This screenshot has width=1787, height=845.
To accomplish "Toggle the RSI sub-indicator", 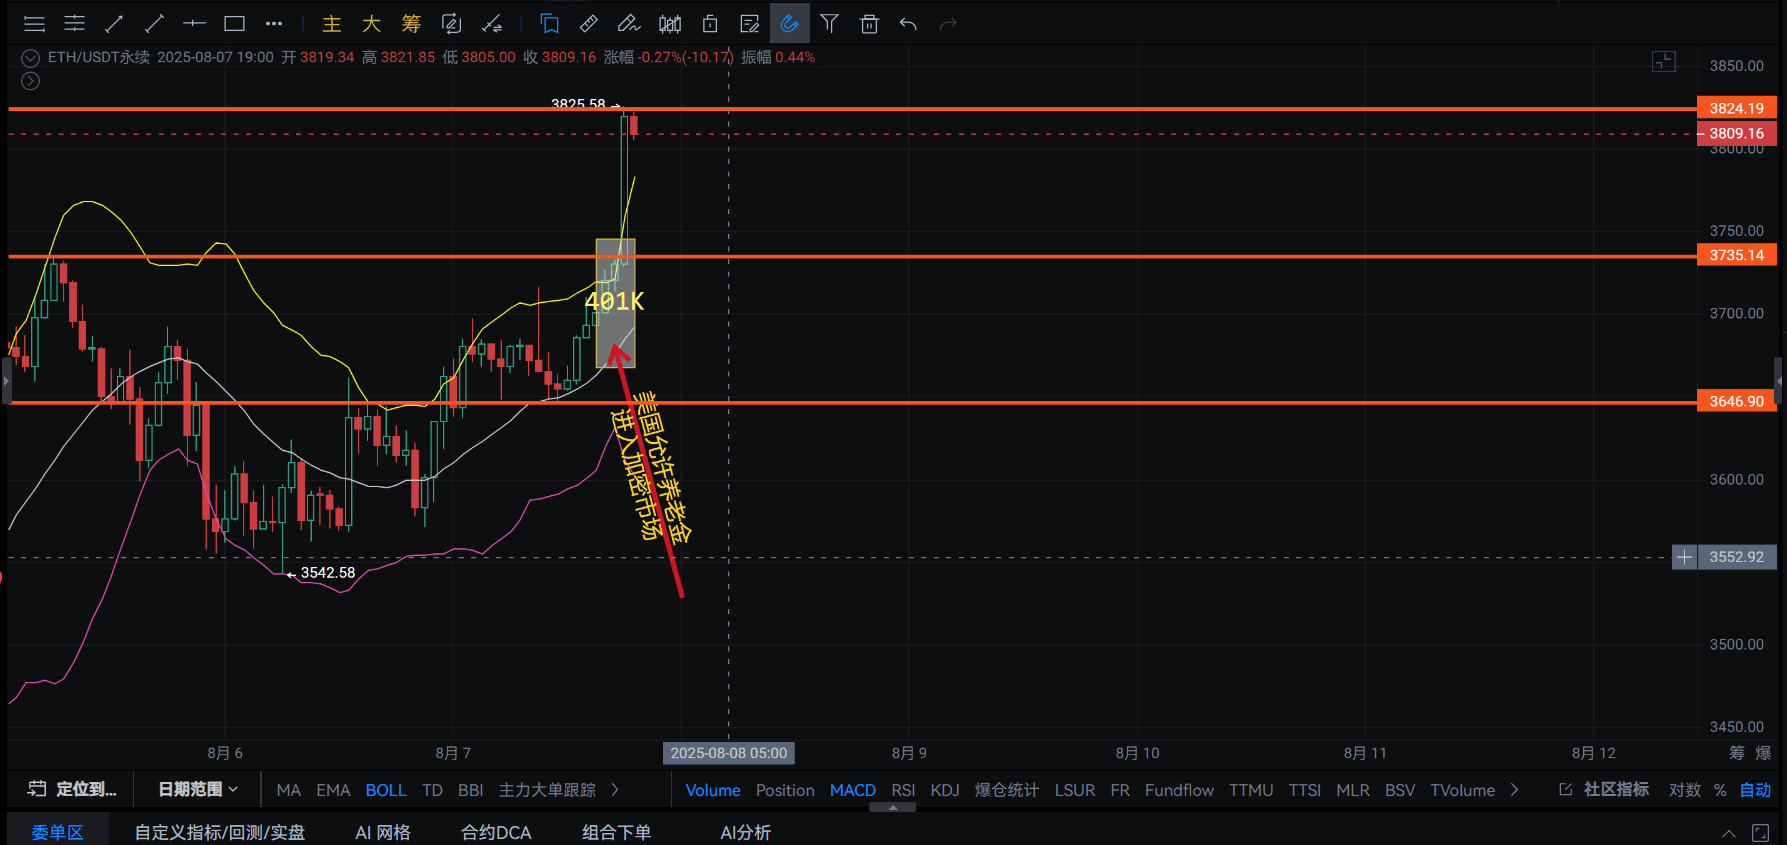I will pos(903,790).
